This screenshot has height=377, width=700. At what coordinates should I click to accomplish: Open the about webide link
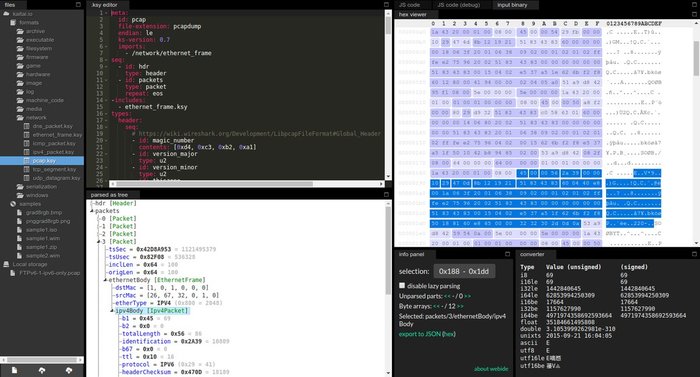491,369
